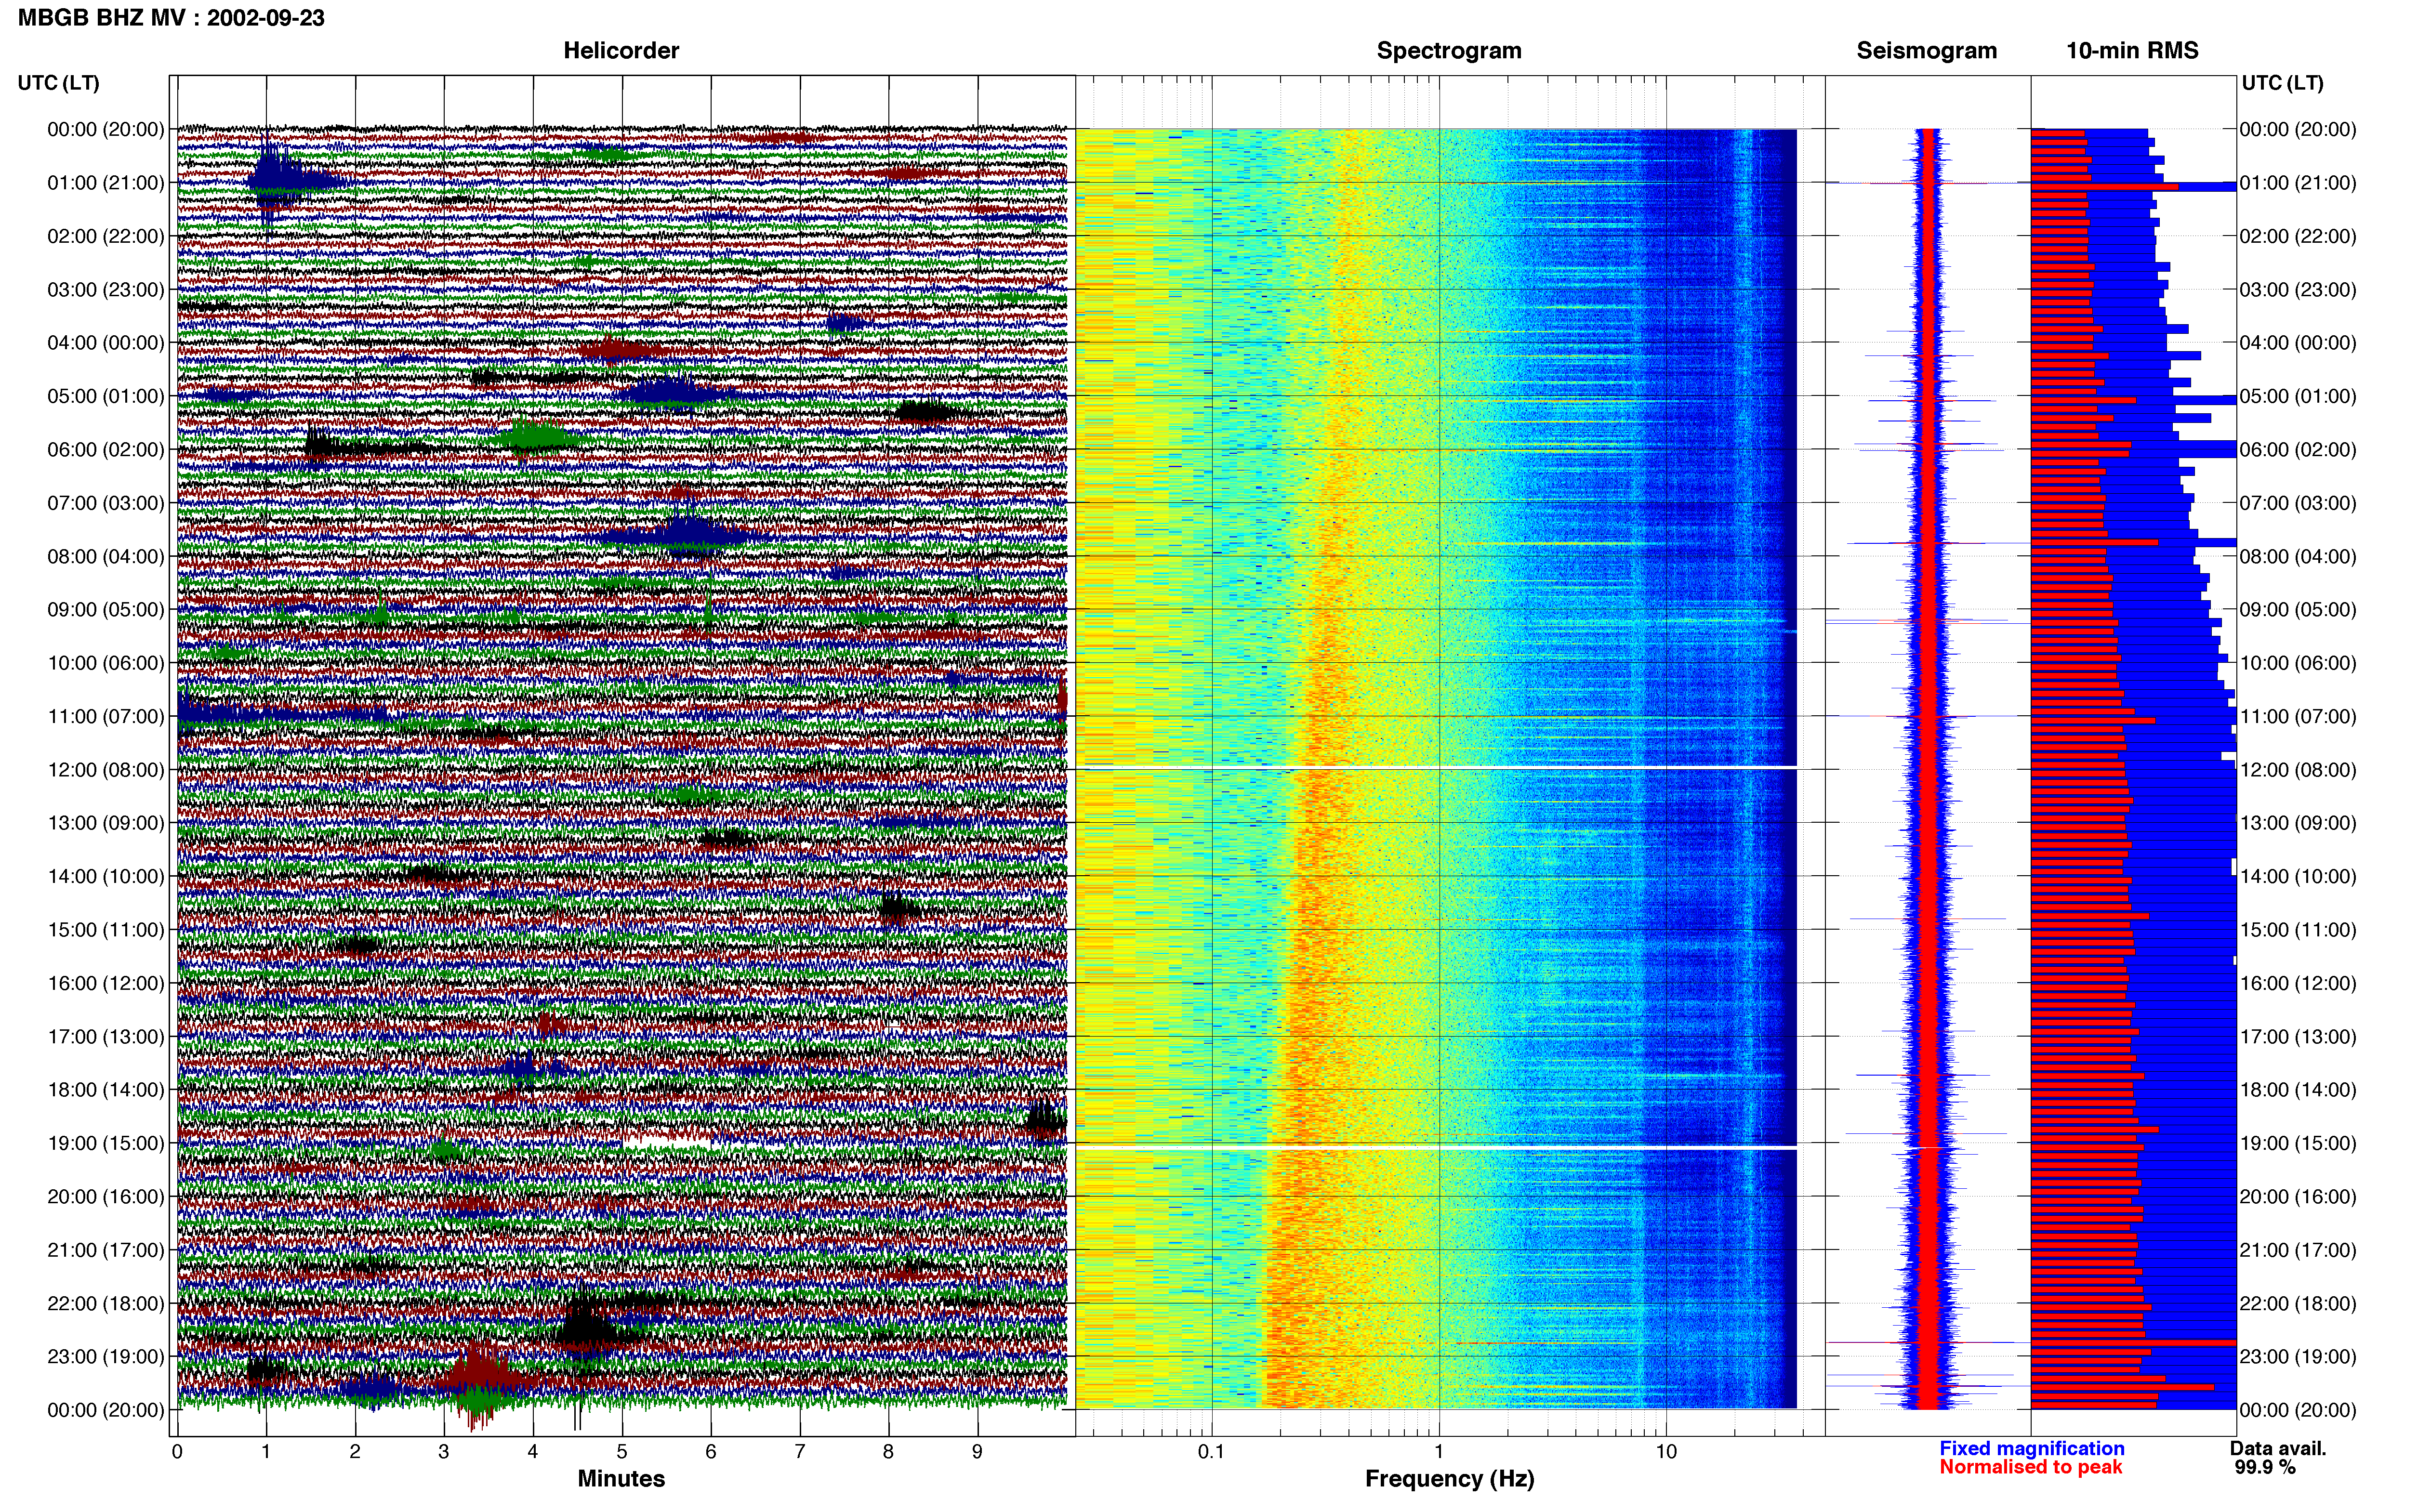The height and width of the screenshot is (1512, 2418).
Task: Click left time label '22:00 (18:00)'
Action: click(x=106, y=1304)
